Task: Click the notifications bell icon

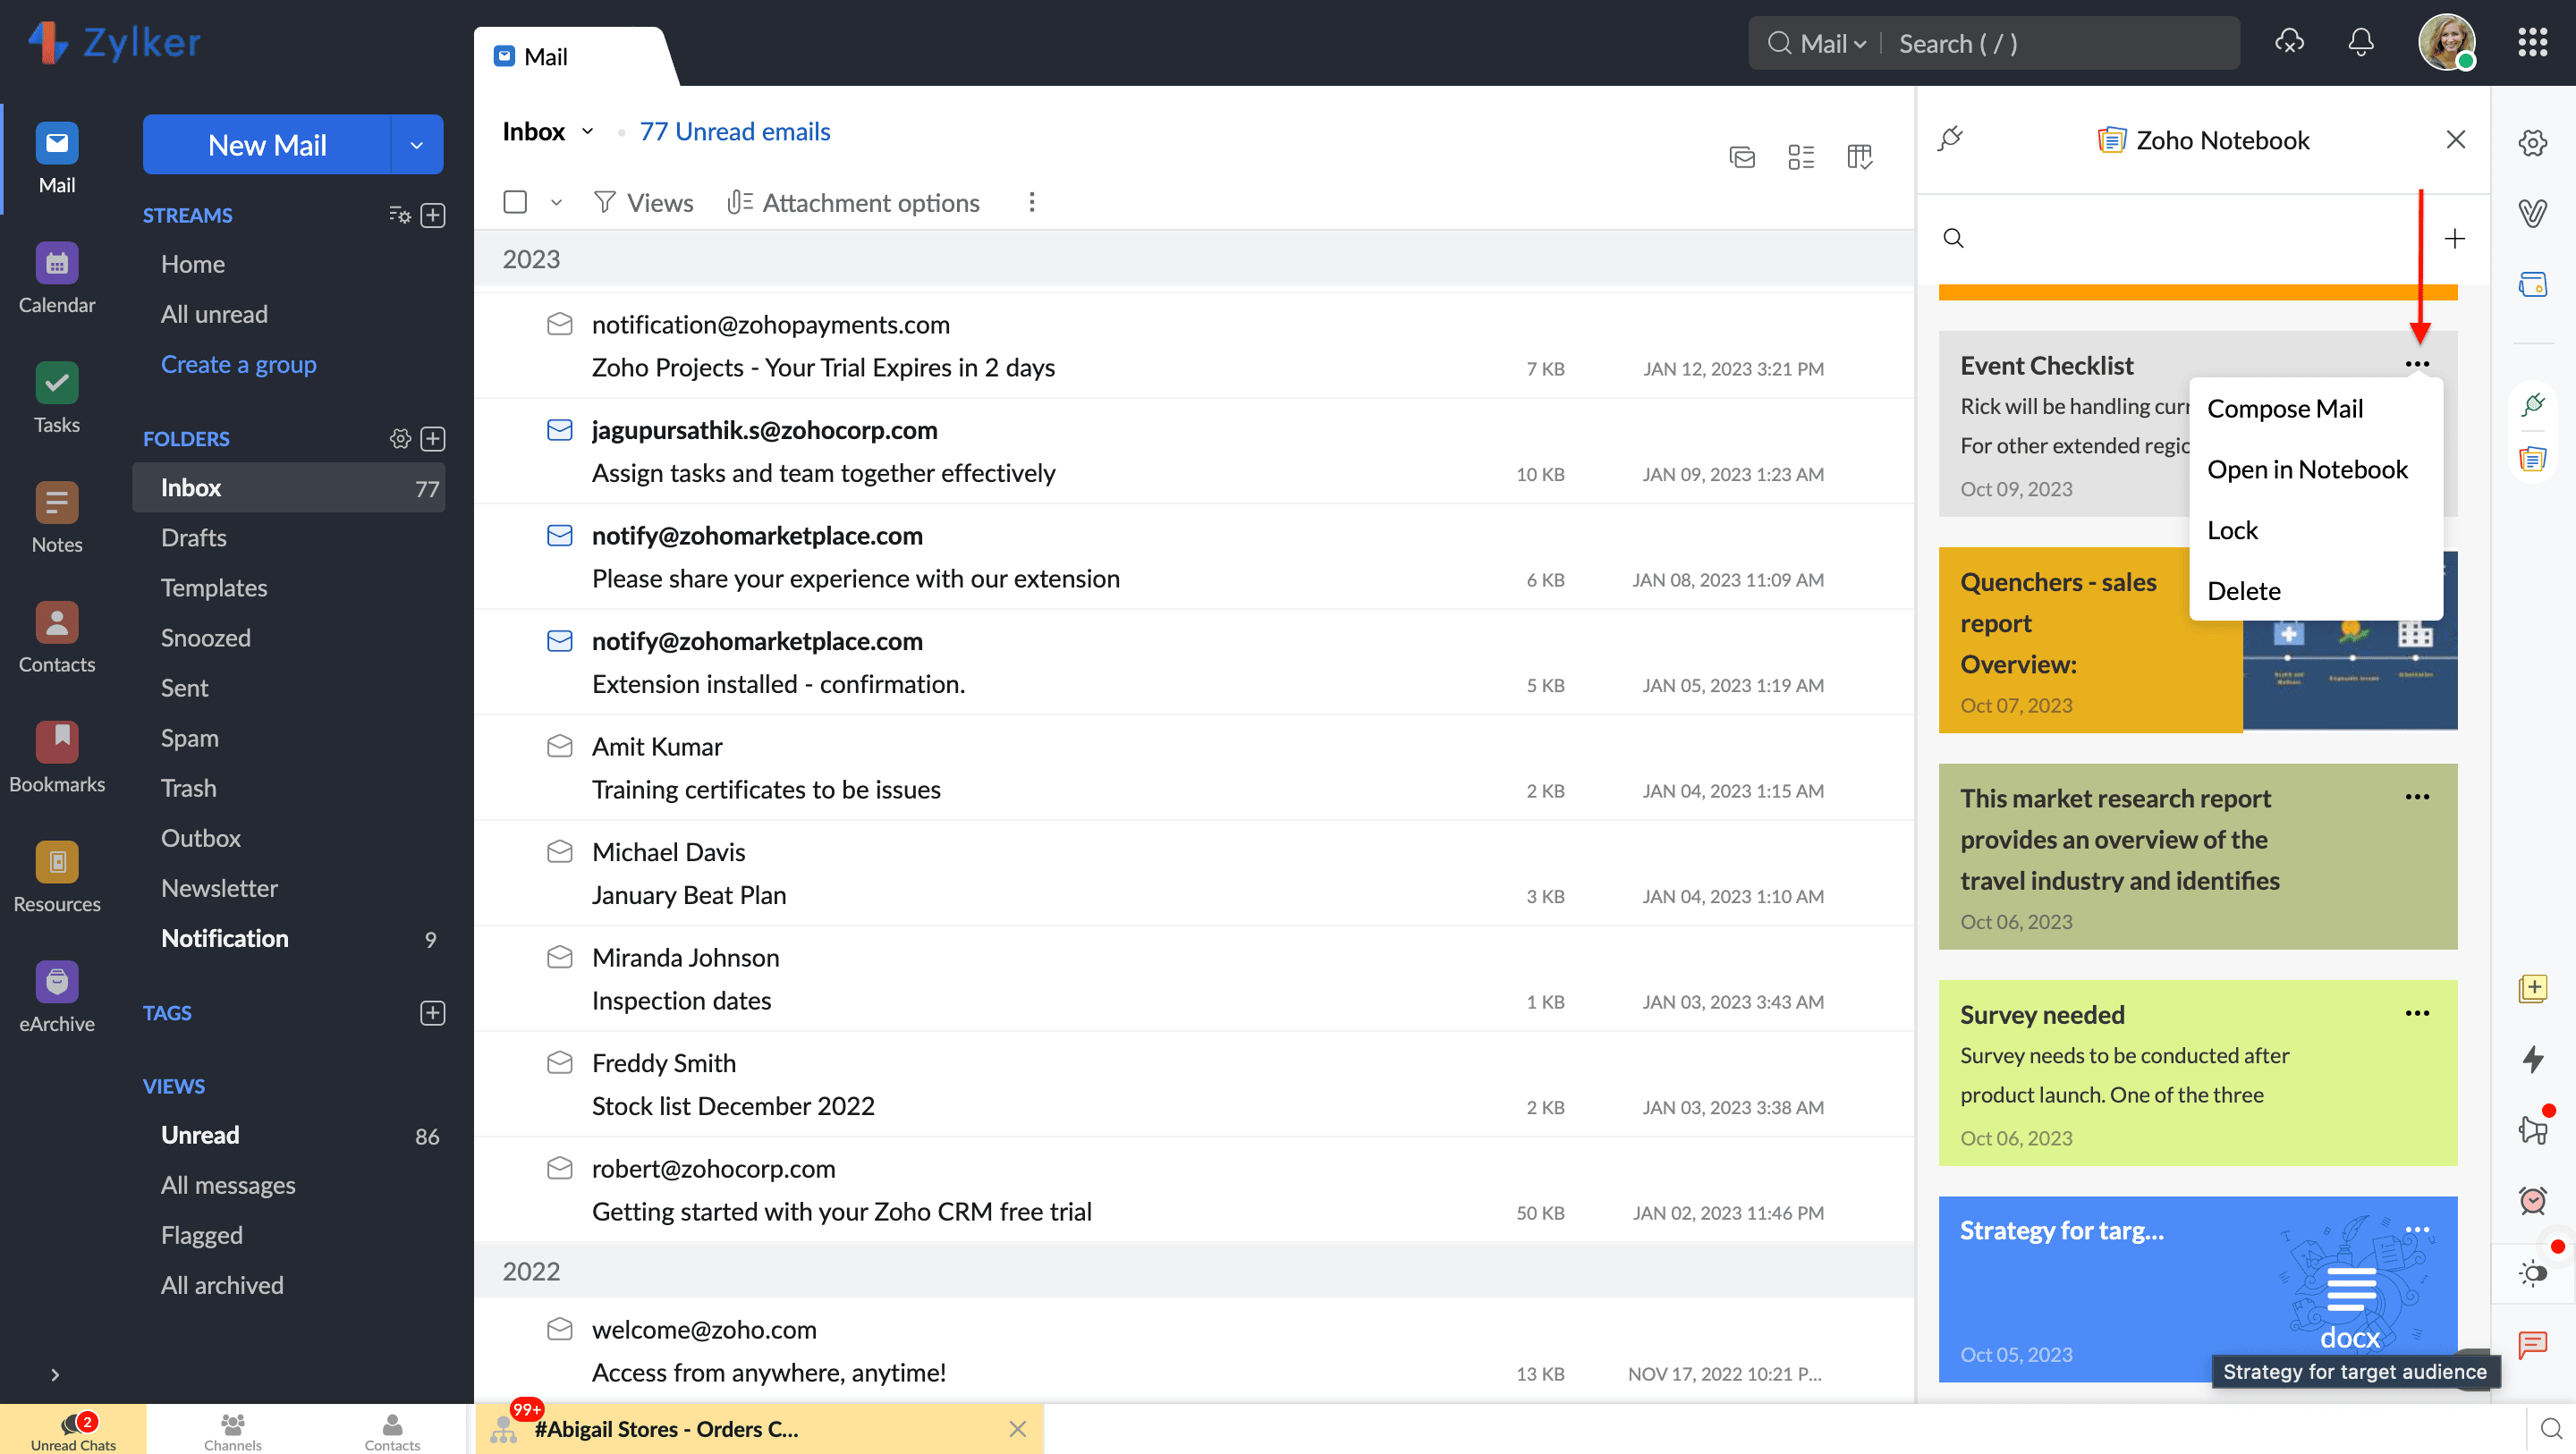Action: [2360, 43]
